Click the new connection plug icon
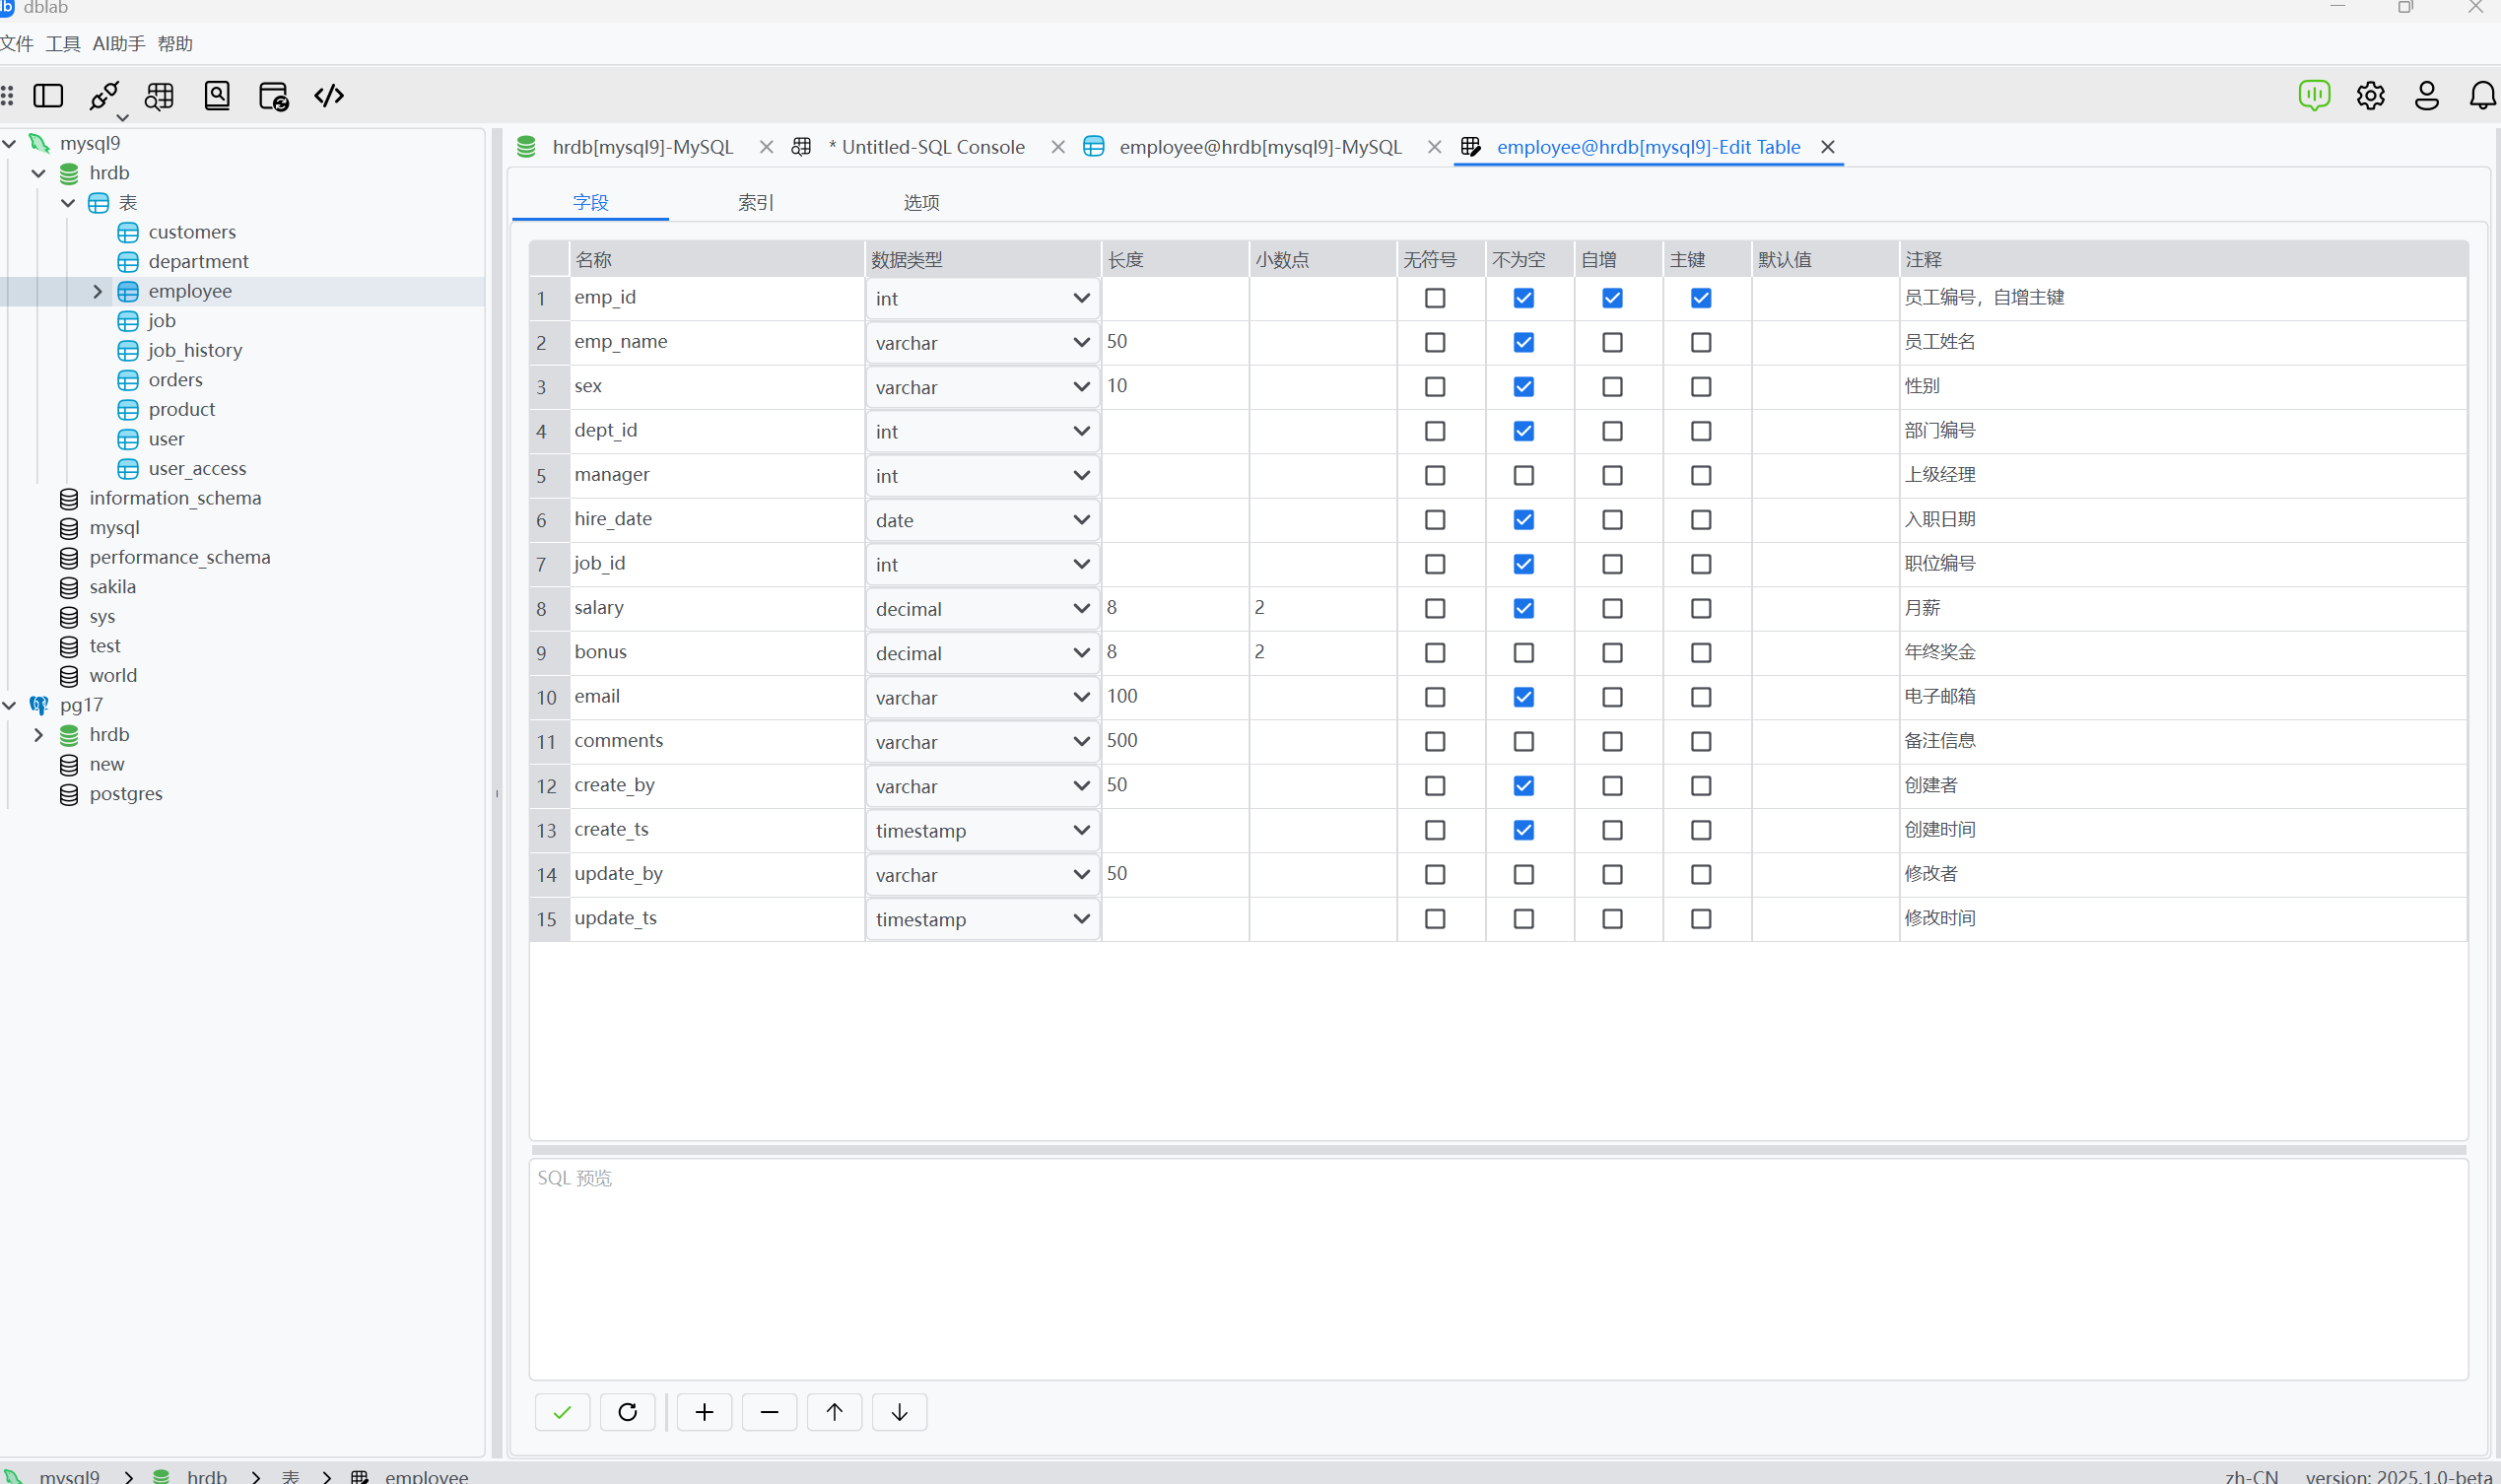This screenshot has width=2501, height=1484. (103, 96)
